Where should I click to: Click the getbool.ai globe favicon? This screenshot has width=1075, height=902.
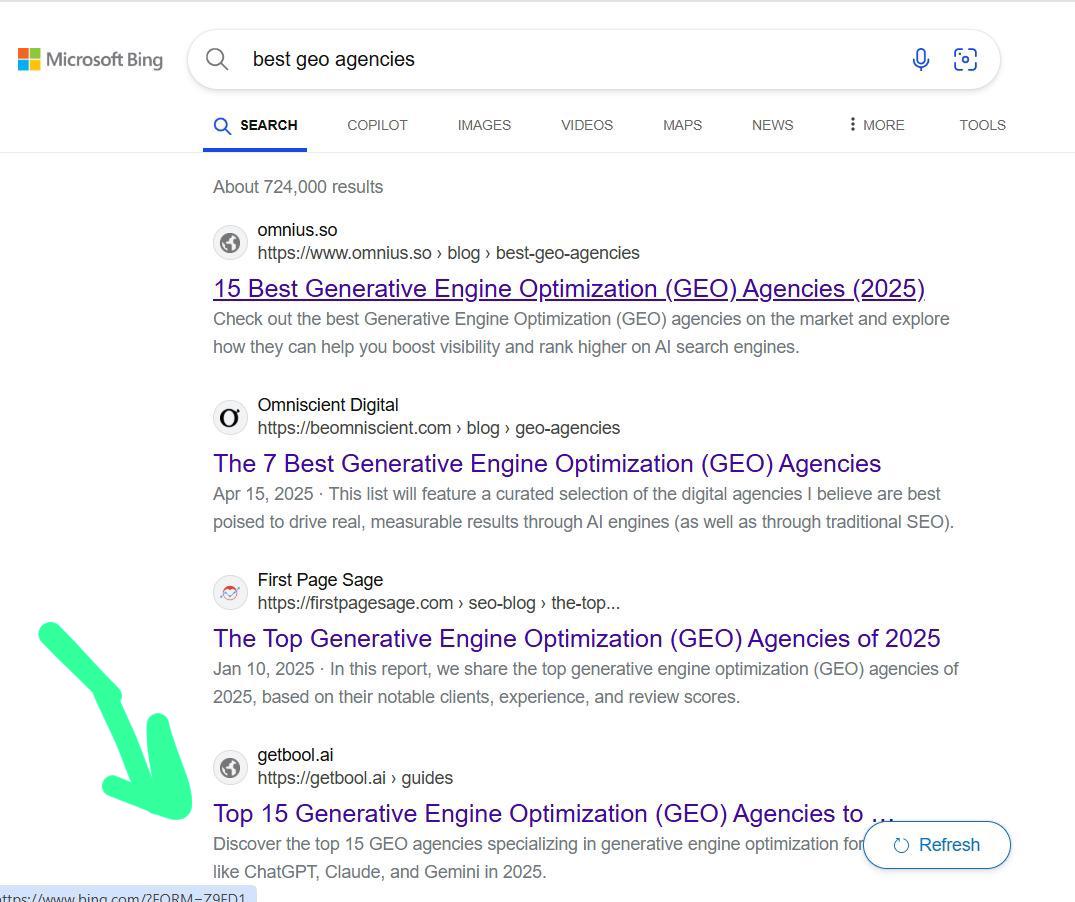coord(230,767)
